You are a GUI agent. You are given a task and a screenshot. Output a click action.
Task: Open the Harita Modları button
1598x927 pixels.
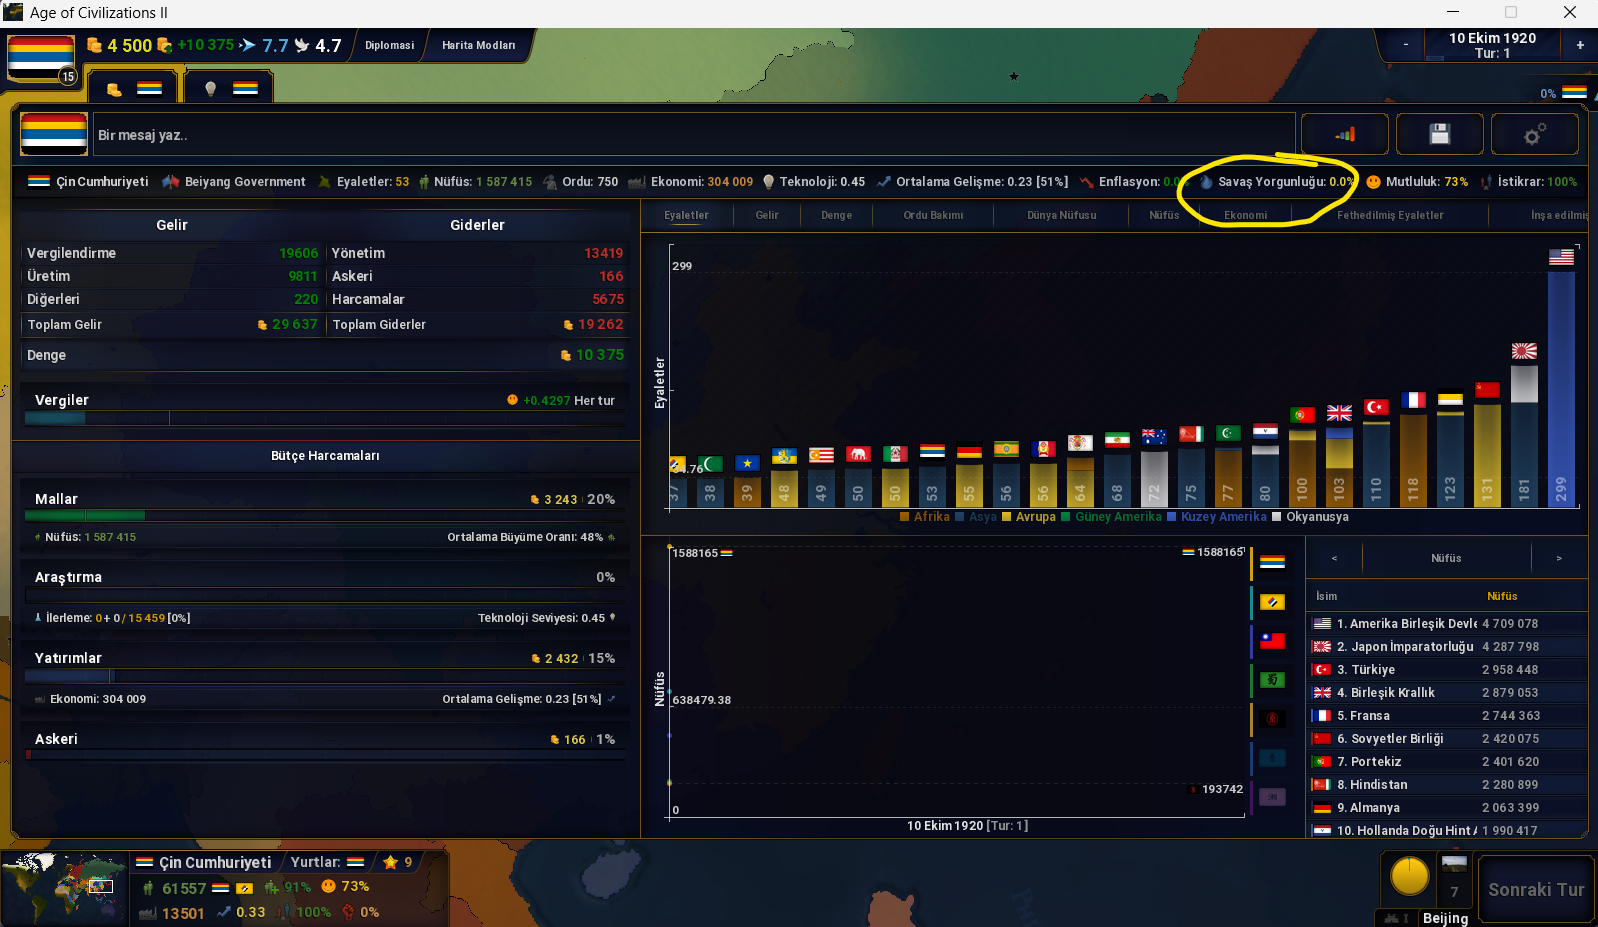tap(479, 45)
